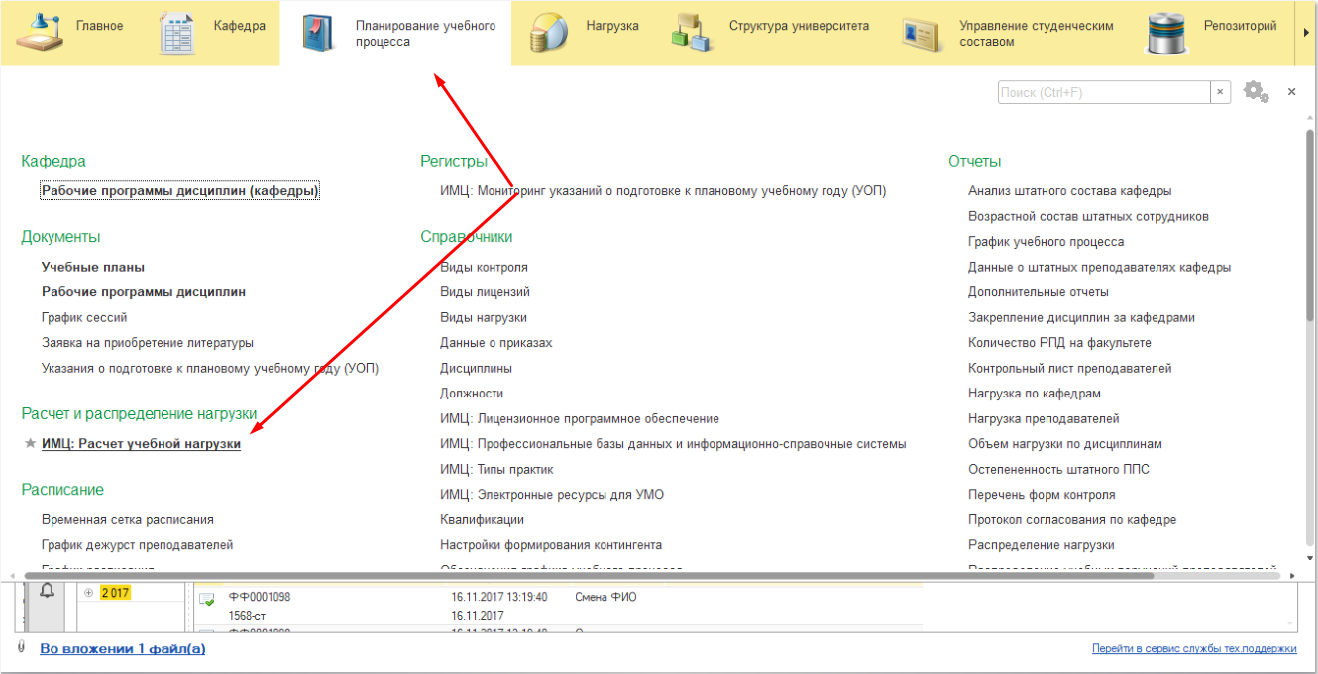
Task: Open Учебные планы document list
Action: click(x=93, y=267)
